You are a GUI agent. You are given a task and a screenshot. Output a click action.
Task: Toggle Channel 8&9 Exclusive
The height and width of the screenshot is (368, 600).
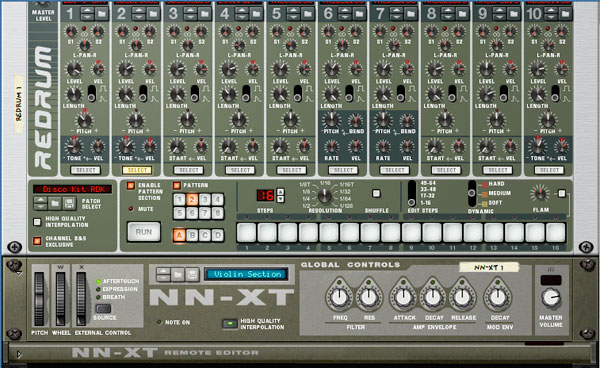pyautogui.click(x=37, y=241)
